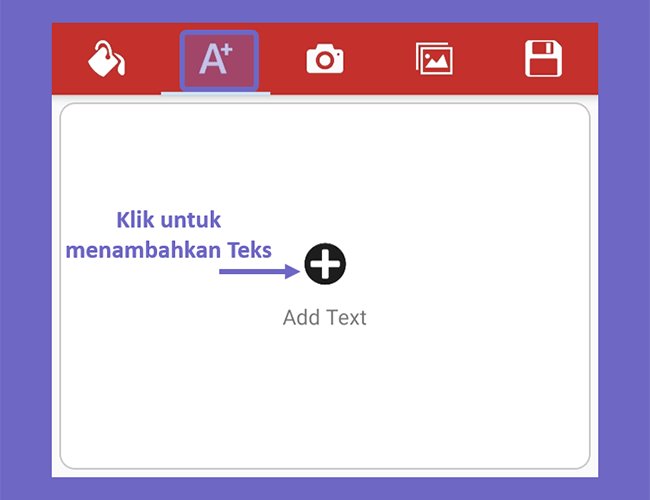The width and height of the screenshot is (650, 500).
Task: Select the add text tab icon
Action: click(x=216, y=59)
